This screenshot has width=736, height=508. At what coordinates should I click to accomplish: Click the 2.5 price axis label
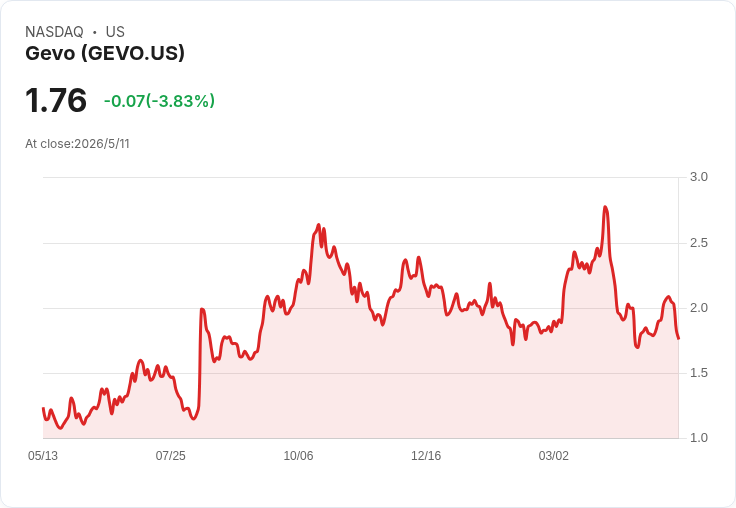click(x=698, y=243)
